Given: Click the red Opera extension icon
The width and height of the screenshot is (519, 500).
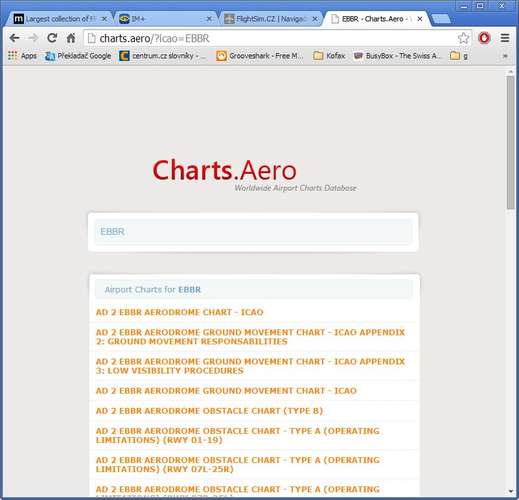Looking at the screenshot, I should (484, 38).
